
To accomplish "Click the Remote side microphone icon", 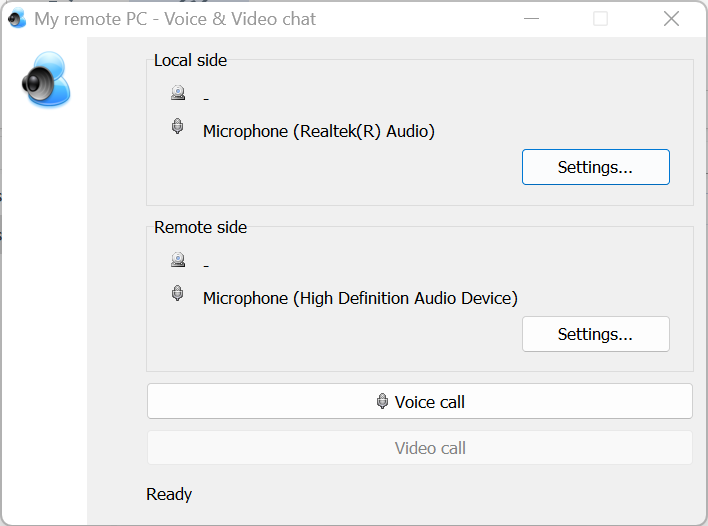I will click(x=178, y=294).
